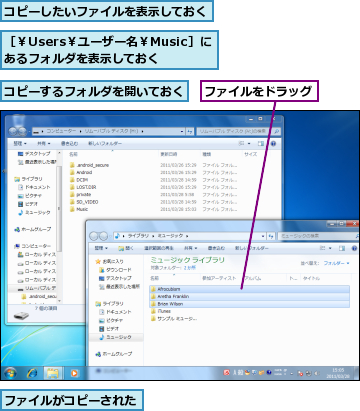Launch Internet Explorer from the taskbar

point(32,373)
